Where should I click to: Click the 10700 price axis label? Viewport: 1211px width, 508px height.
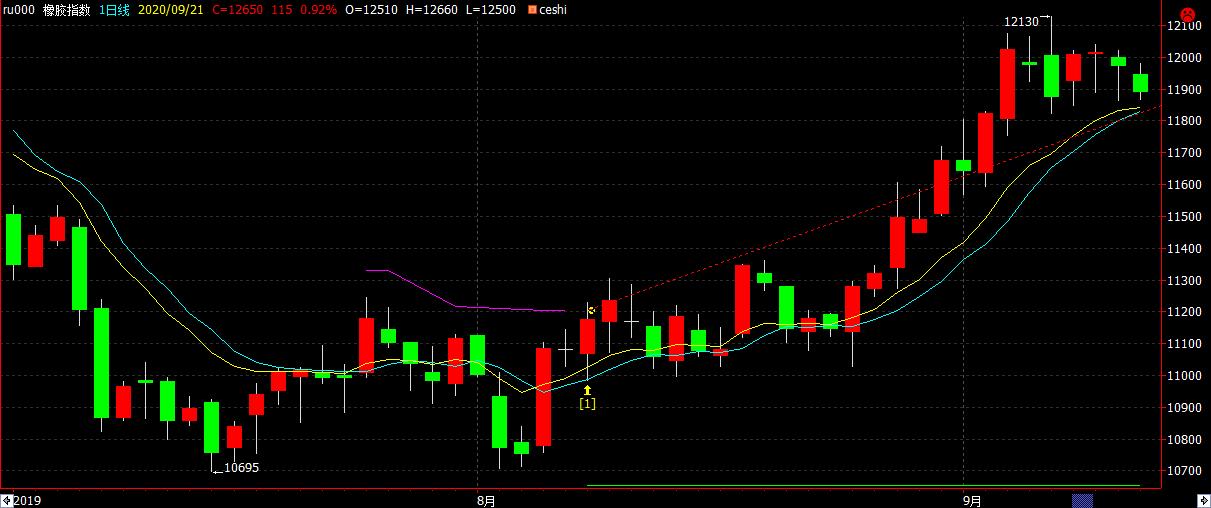(x=1185, y=471)
